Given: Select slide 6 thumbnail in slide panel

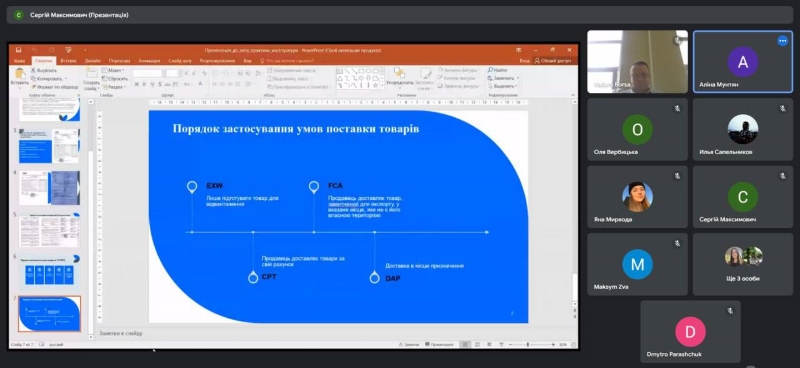Looking at the screenshot, I should tap(49, 271).
